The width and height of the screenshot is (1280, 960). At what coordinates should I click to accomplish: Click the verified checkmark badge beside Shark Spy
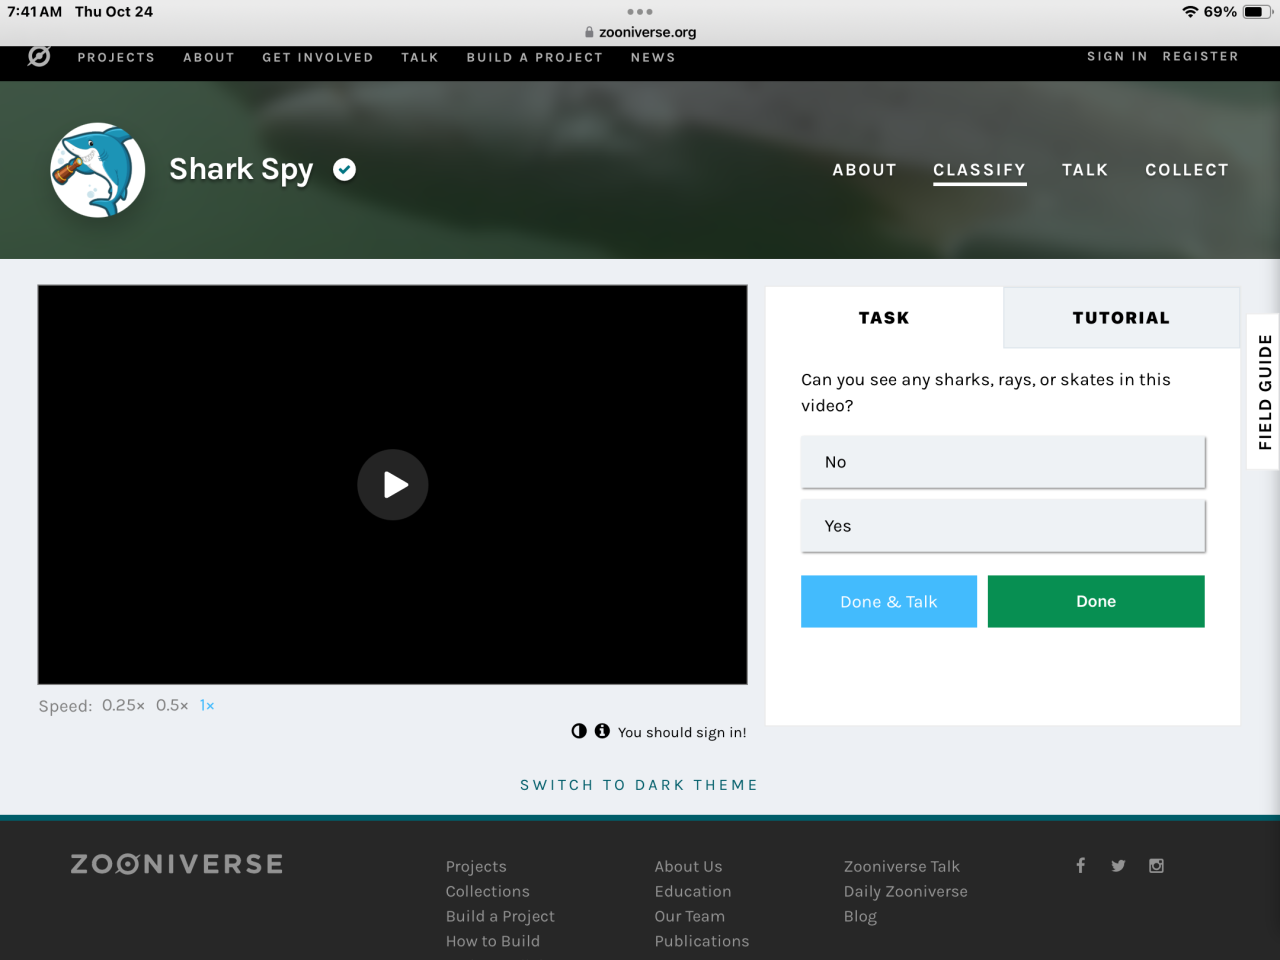tap(345, 170)
